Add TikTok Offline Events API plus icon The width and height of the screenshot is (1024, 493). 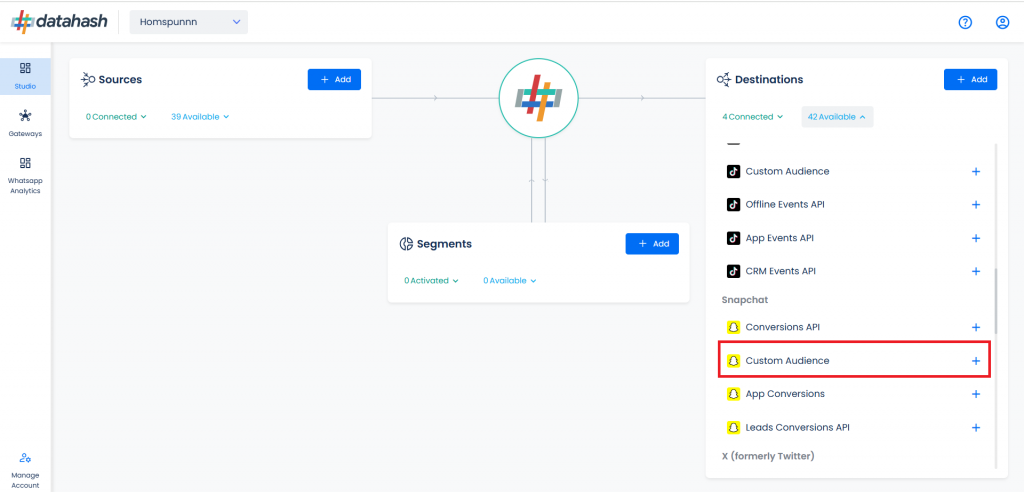click(976, 204)
